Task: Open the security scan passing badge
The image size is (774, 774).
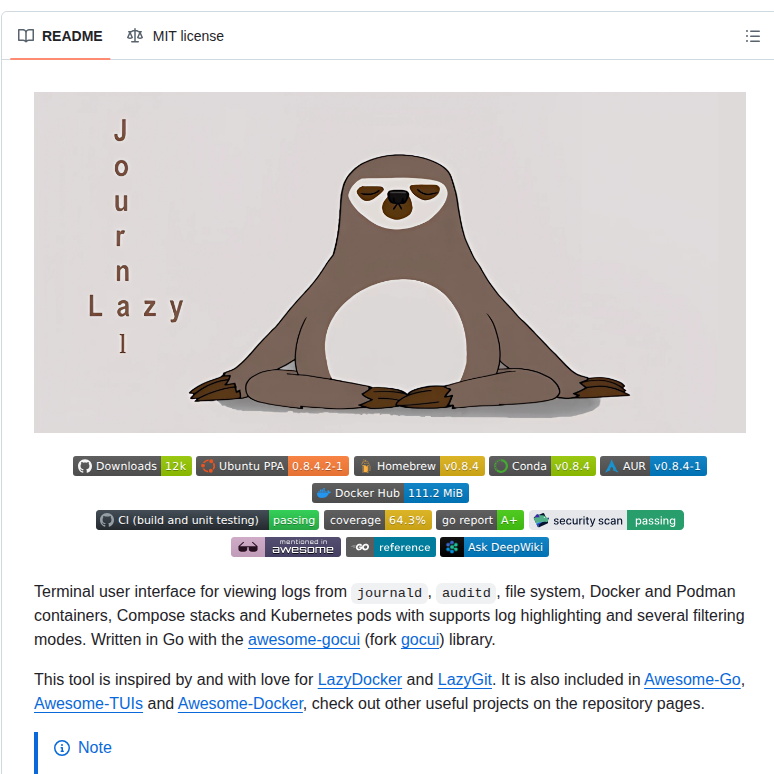Action: click(x=606, y=520)
